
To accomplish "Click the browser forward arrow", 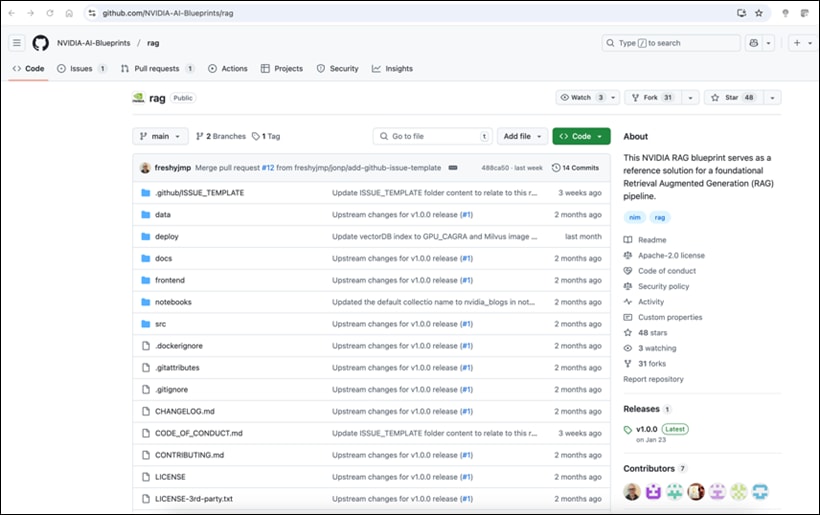I will click(x=30, y=13).
